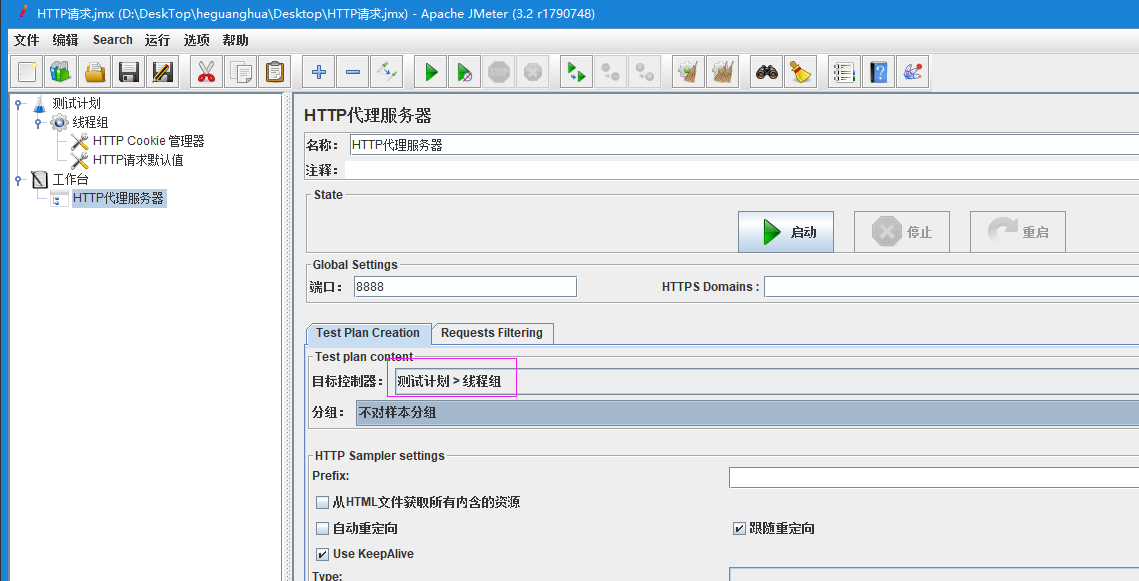Click the New test plan toolbar icon
Image resolution: width=1139 pixels, height=581 pixels.
tap(27, 72)
